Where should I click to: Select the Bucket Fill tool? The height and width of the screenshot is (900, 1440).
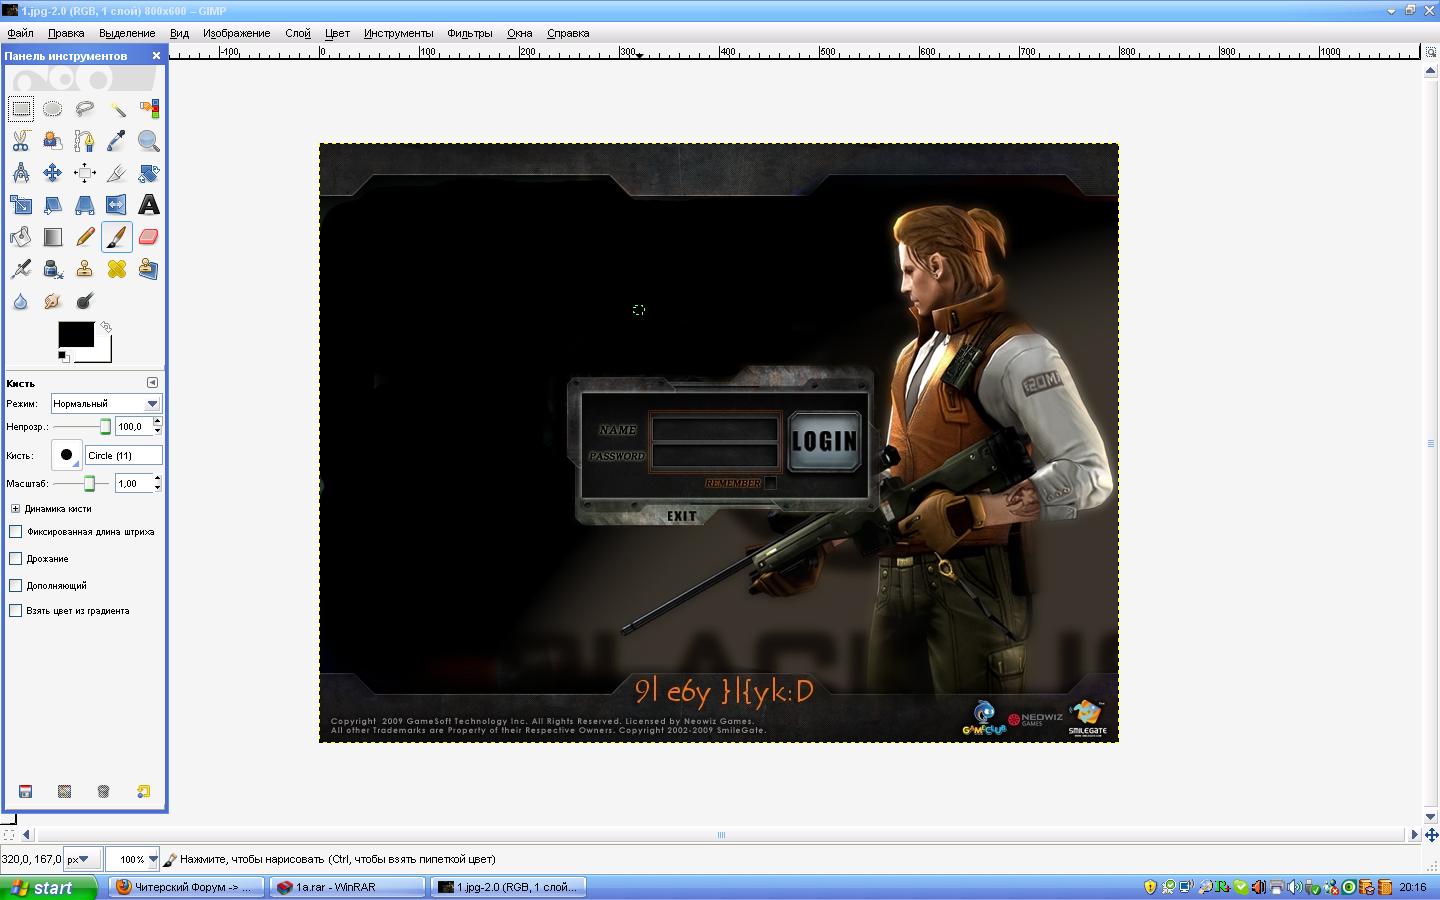(21, 237)
